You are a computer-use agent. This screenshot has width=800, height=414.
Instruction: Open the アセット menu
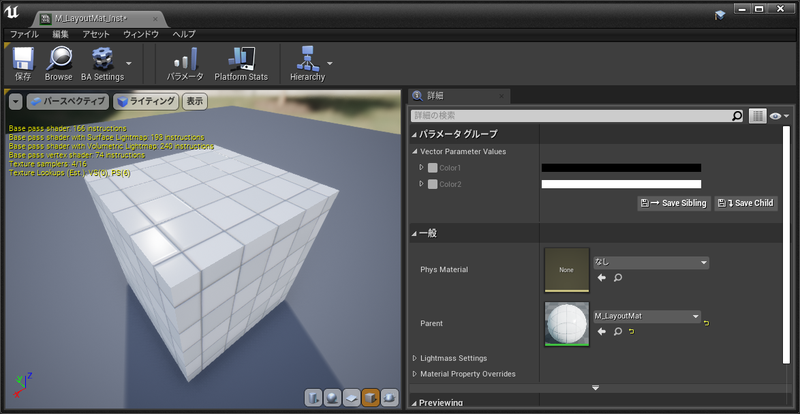point(96,35)
